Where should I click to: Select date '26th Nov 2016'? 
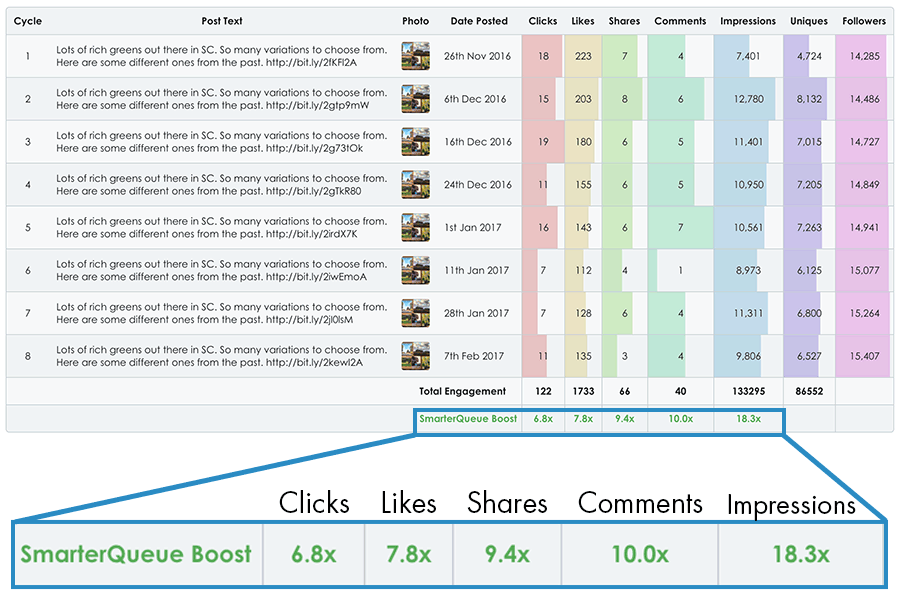(x=477, y=56)
